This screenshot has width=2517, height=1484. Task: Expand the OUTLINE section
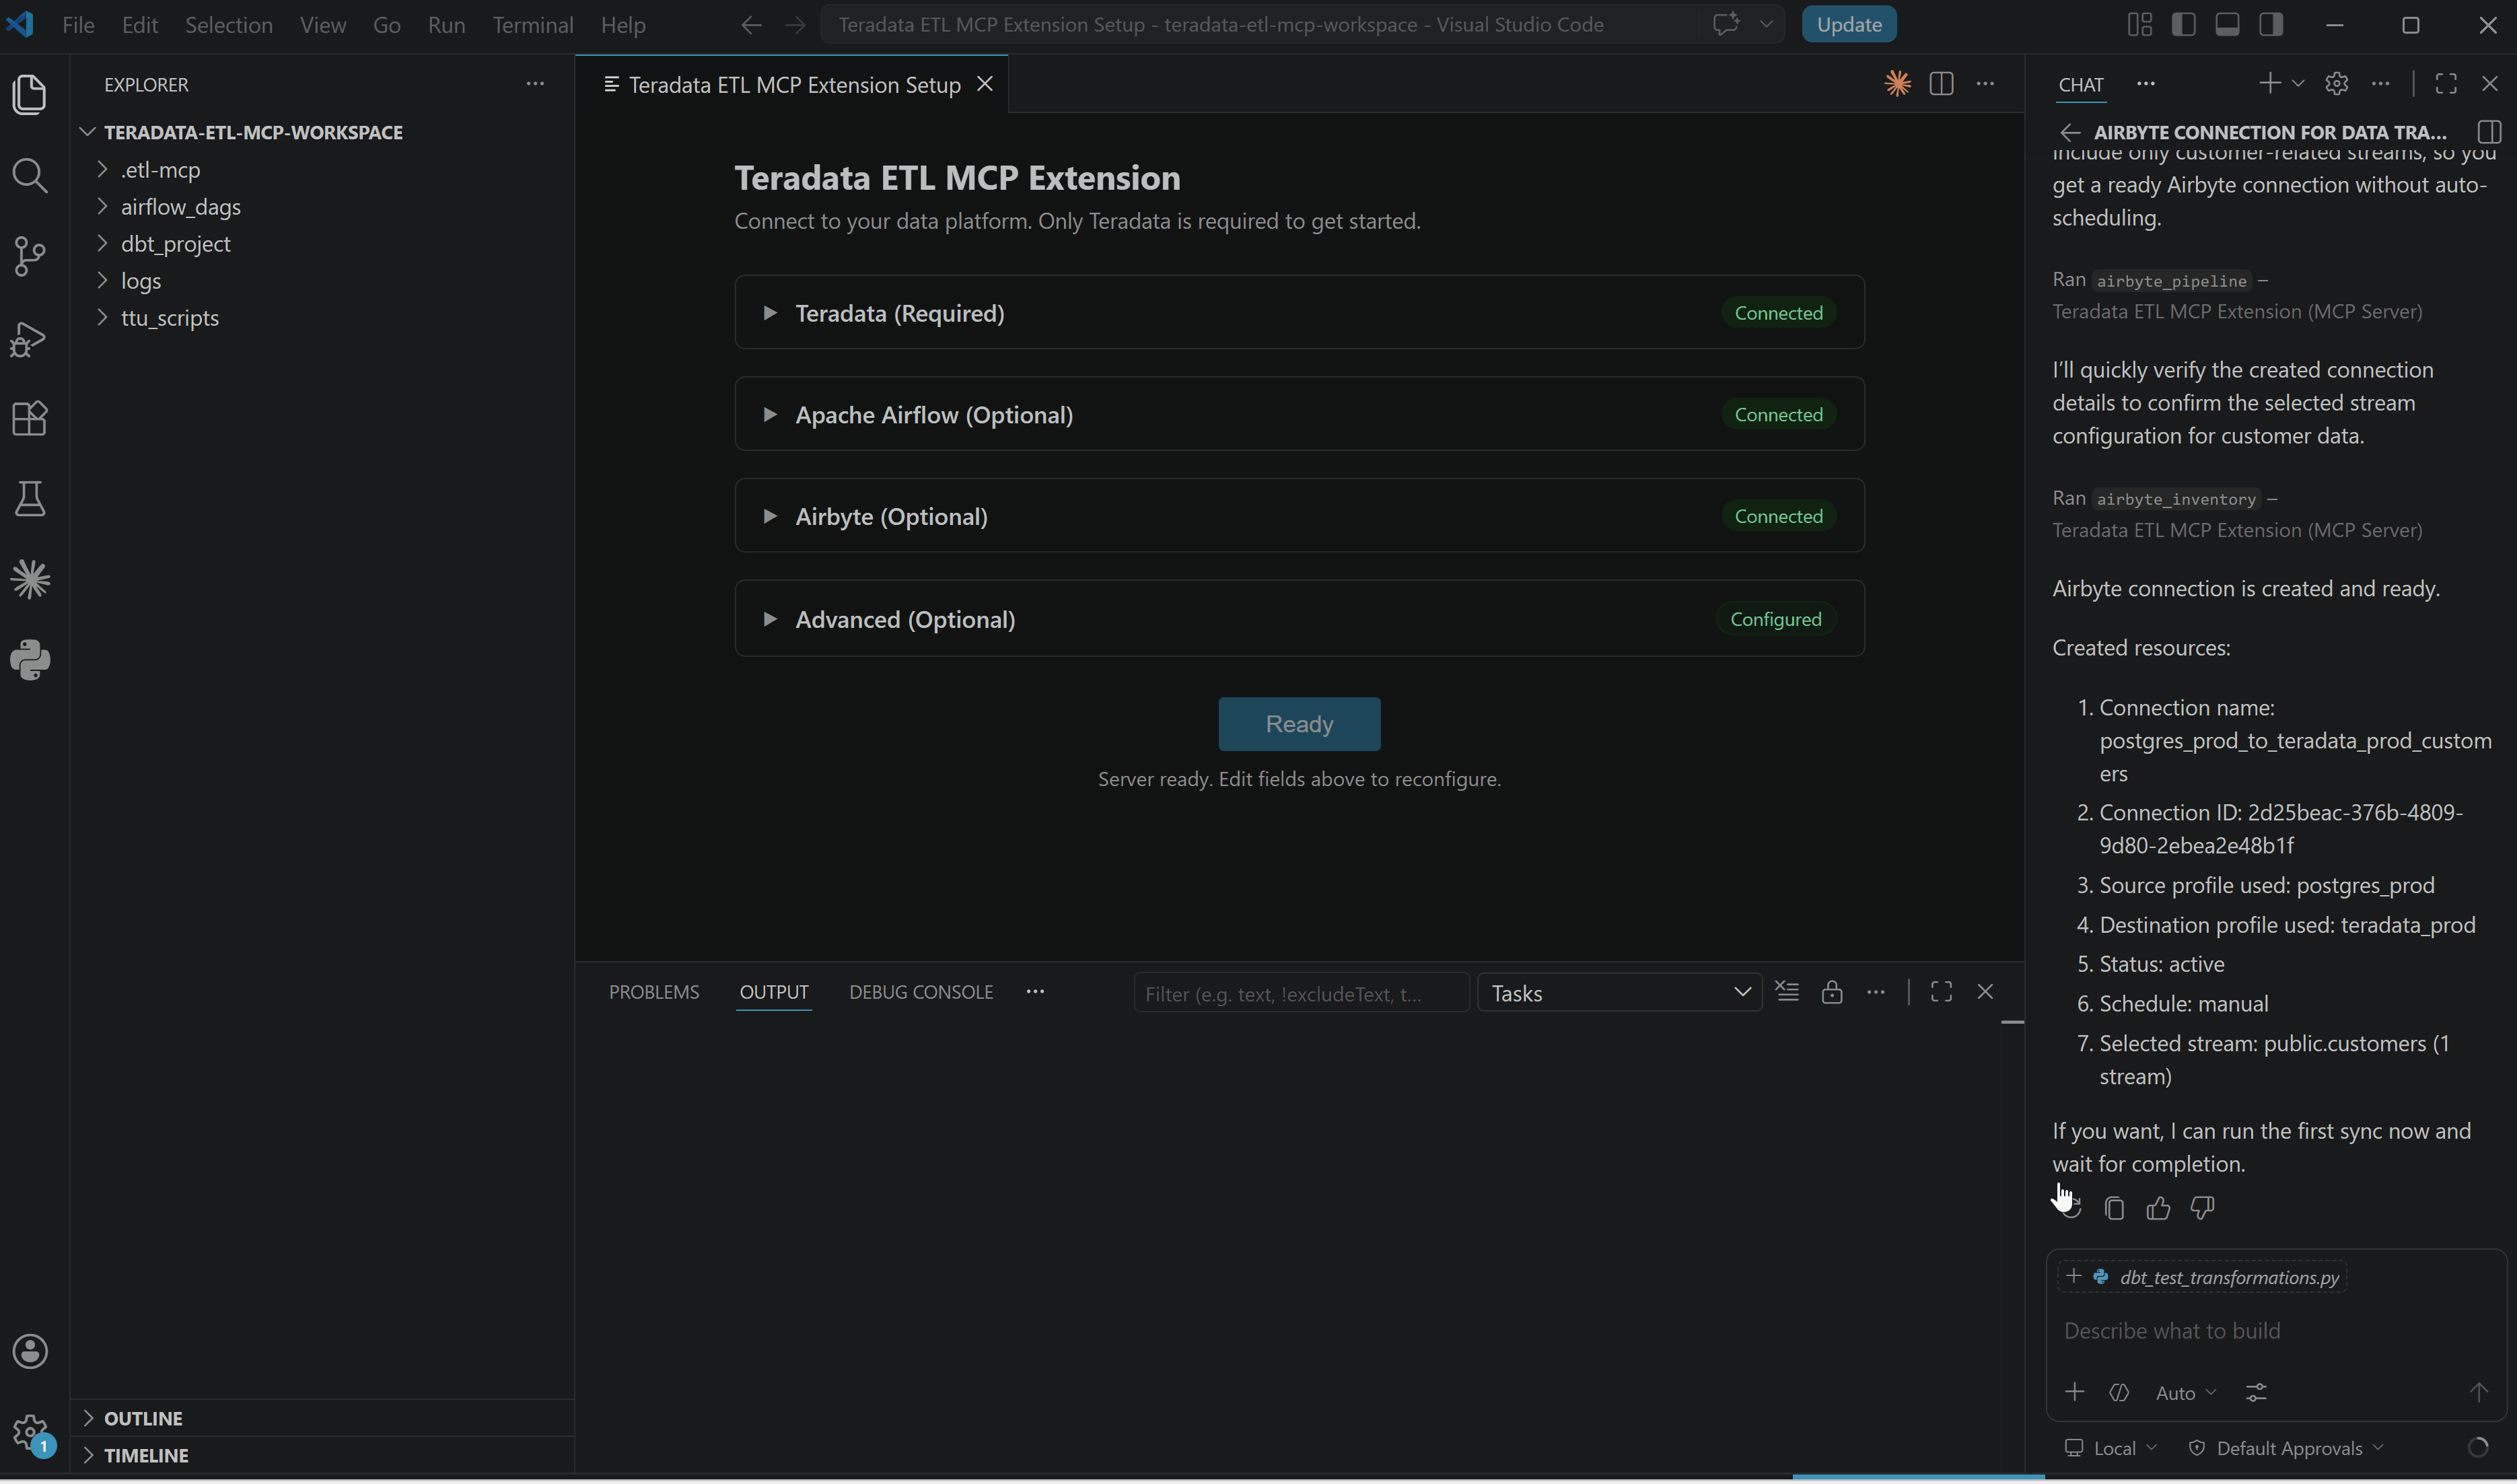tap(322, 1418)
